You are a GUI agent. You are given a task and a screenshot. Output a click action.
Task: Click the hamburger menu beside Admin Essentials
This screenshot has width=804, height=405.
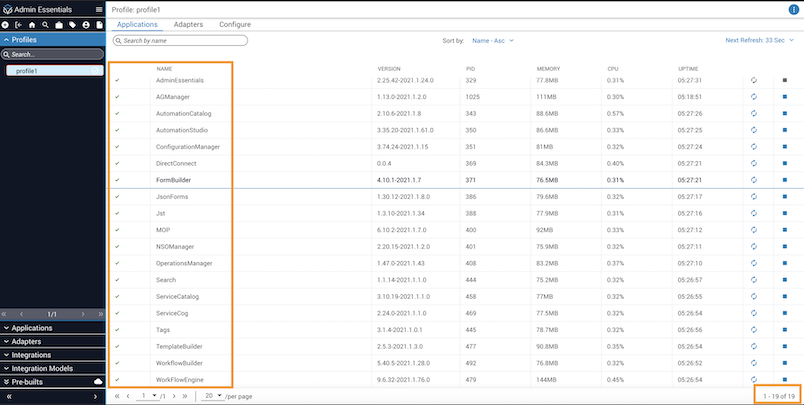pyautogui.click(x=98, y=9)
